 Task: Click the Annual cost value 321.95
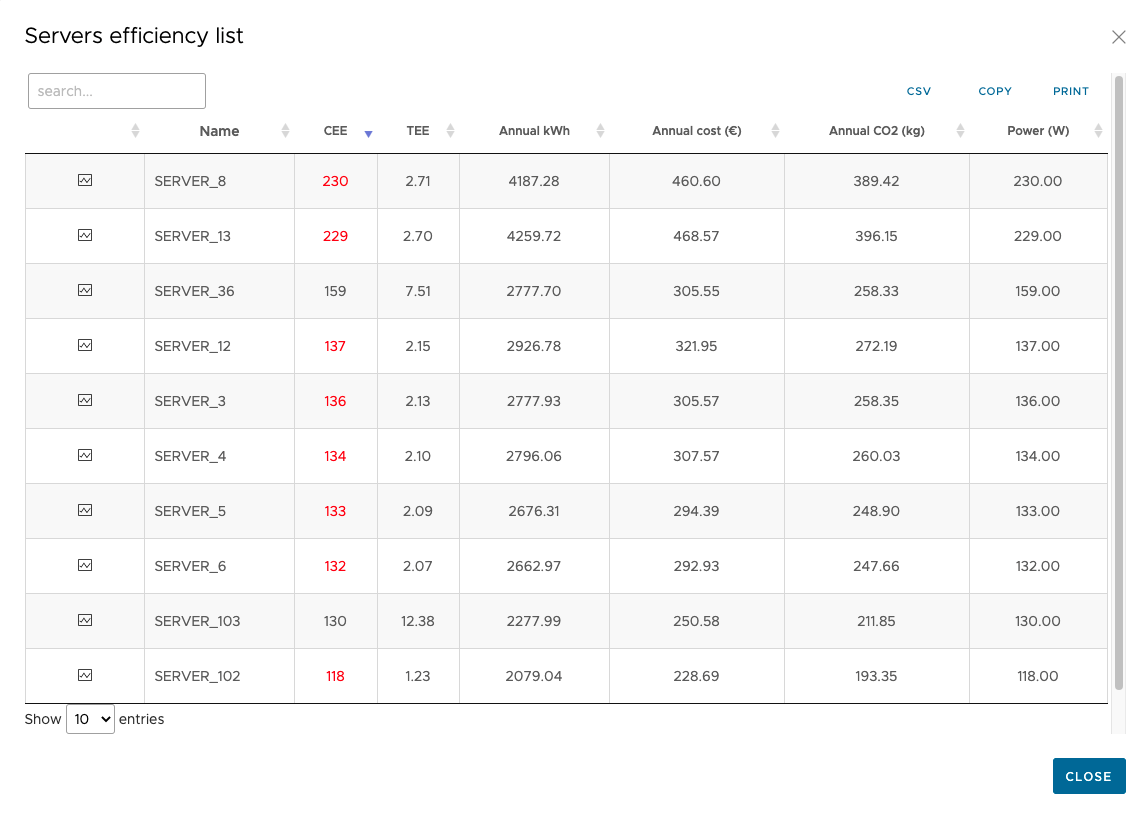697,346
